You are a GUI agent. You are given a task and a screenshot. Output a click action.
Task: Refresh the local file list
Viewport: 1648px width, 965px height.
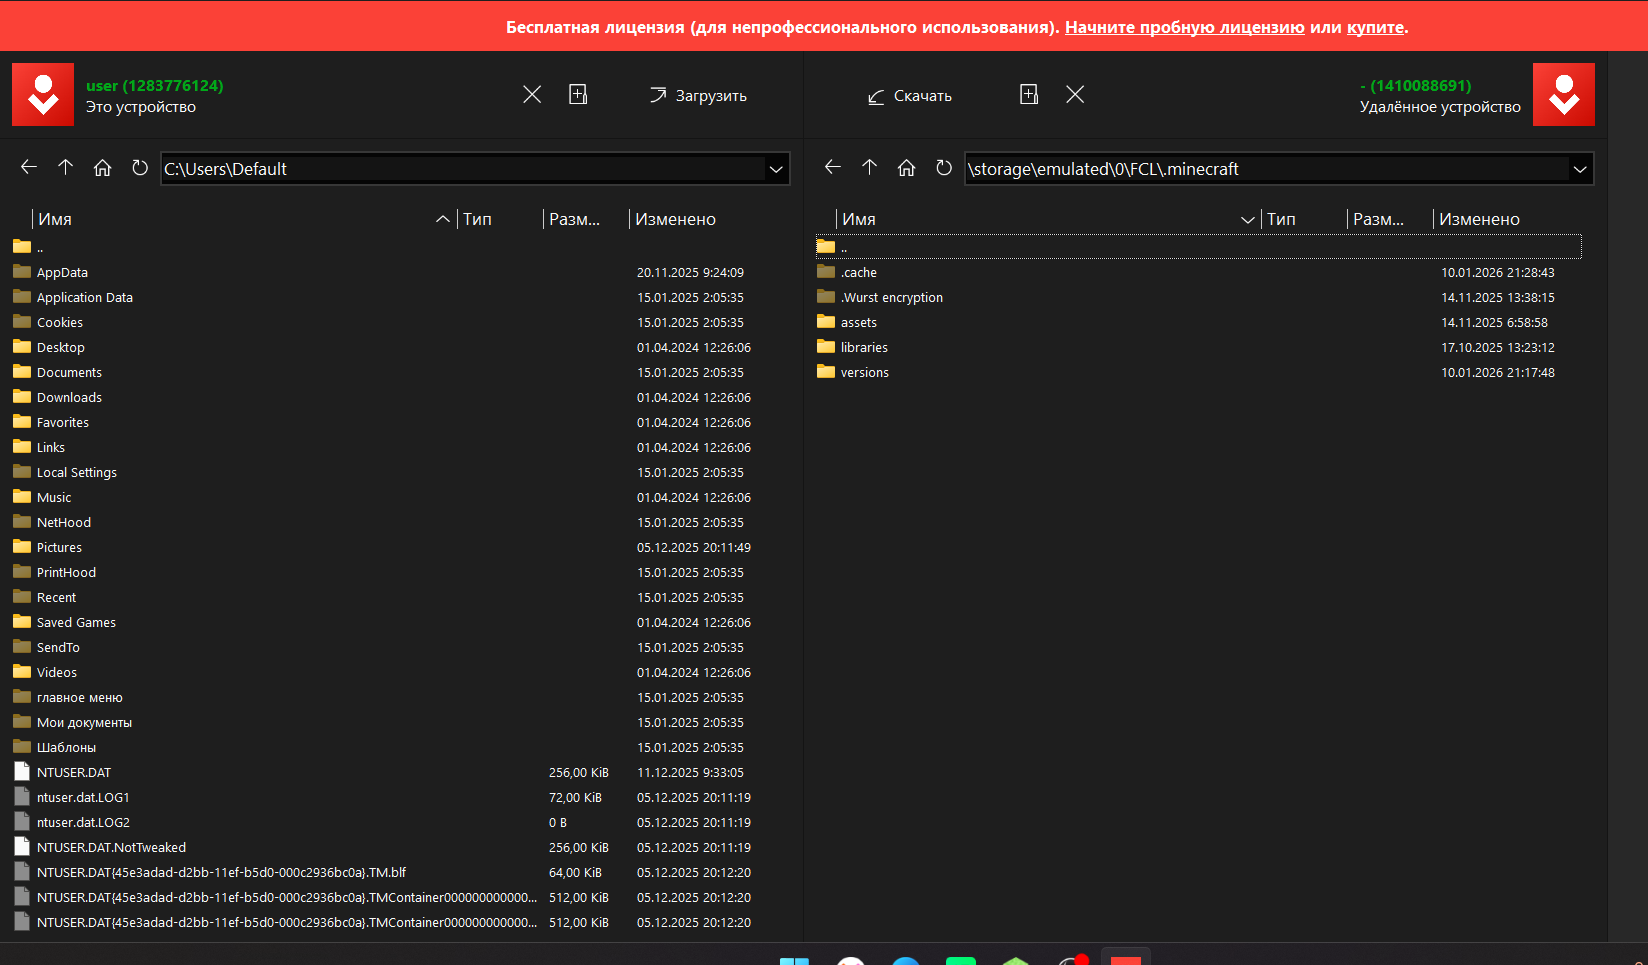click(x=140, y=168)
